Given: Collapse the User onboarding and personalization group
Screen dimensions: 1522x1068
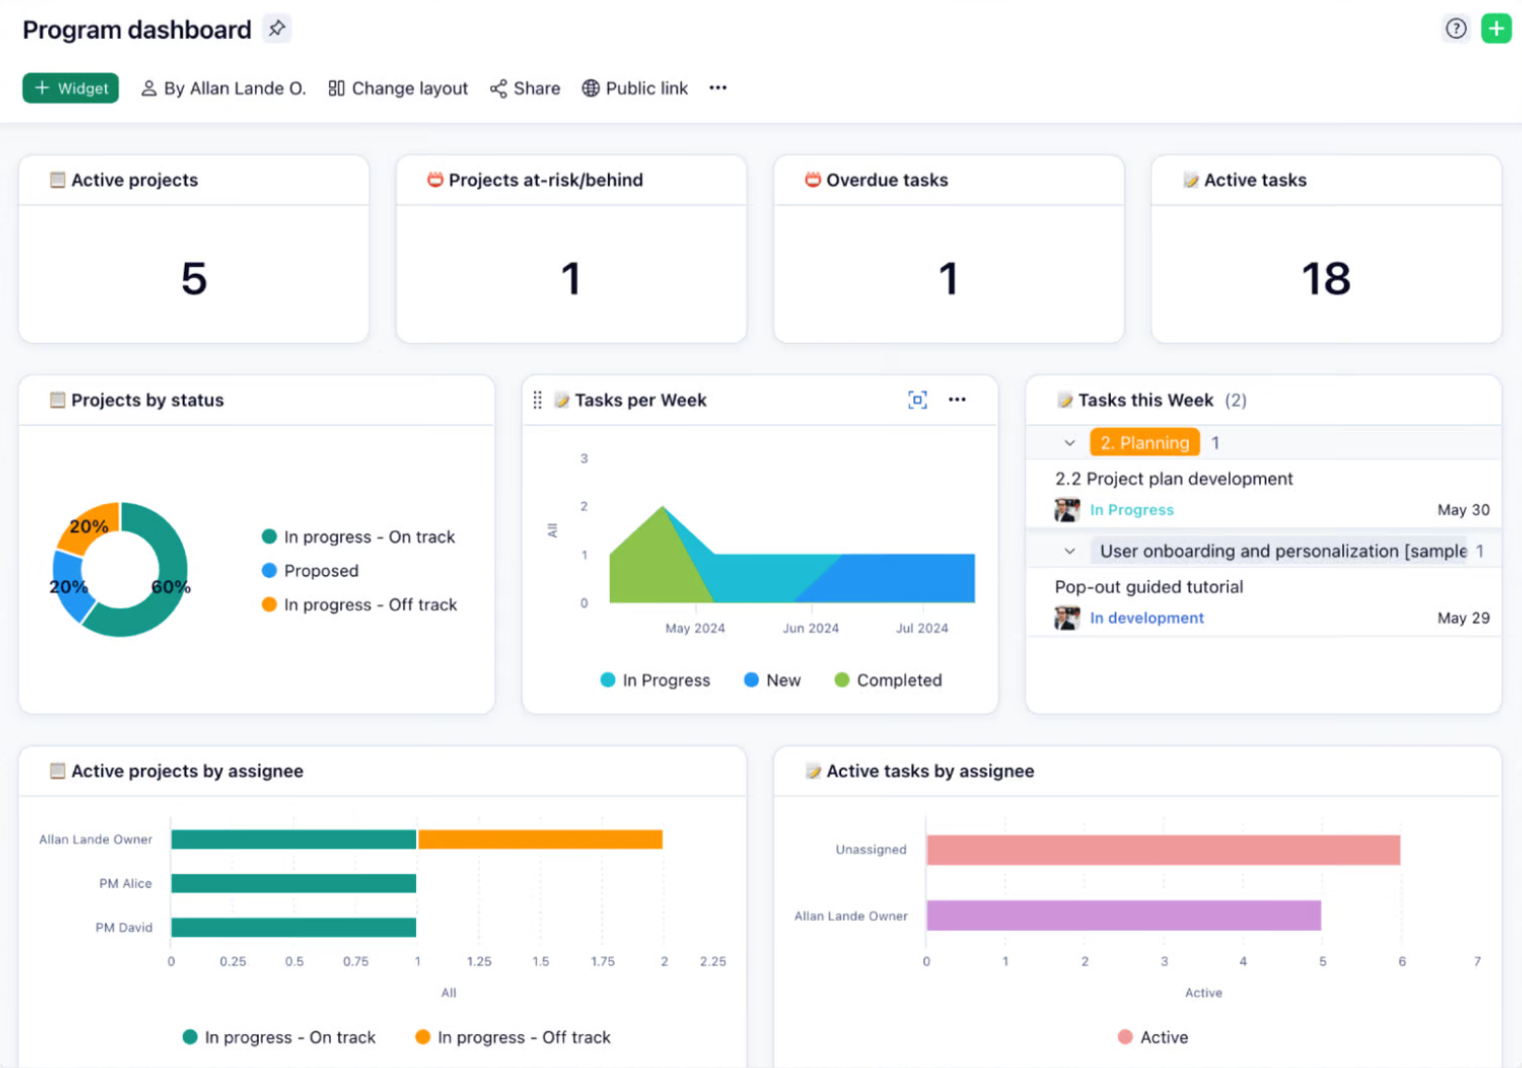Looking at the screenshot, I should click(x=1069, y=551).
